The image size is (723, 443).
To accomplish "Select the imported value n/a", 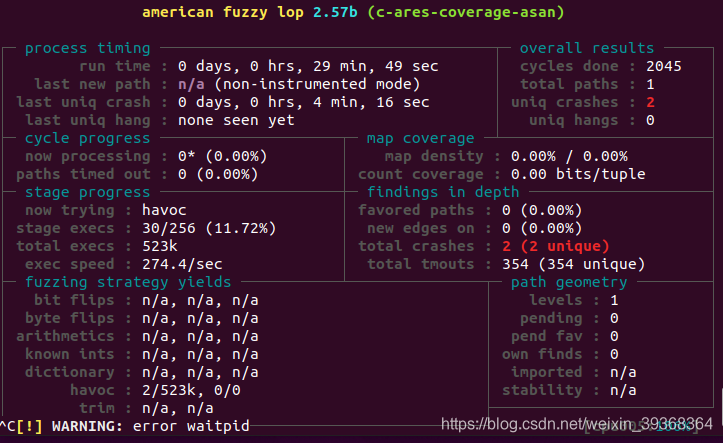I will pos(623,372).
